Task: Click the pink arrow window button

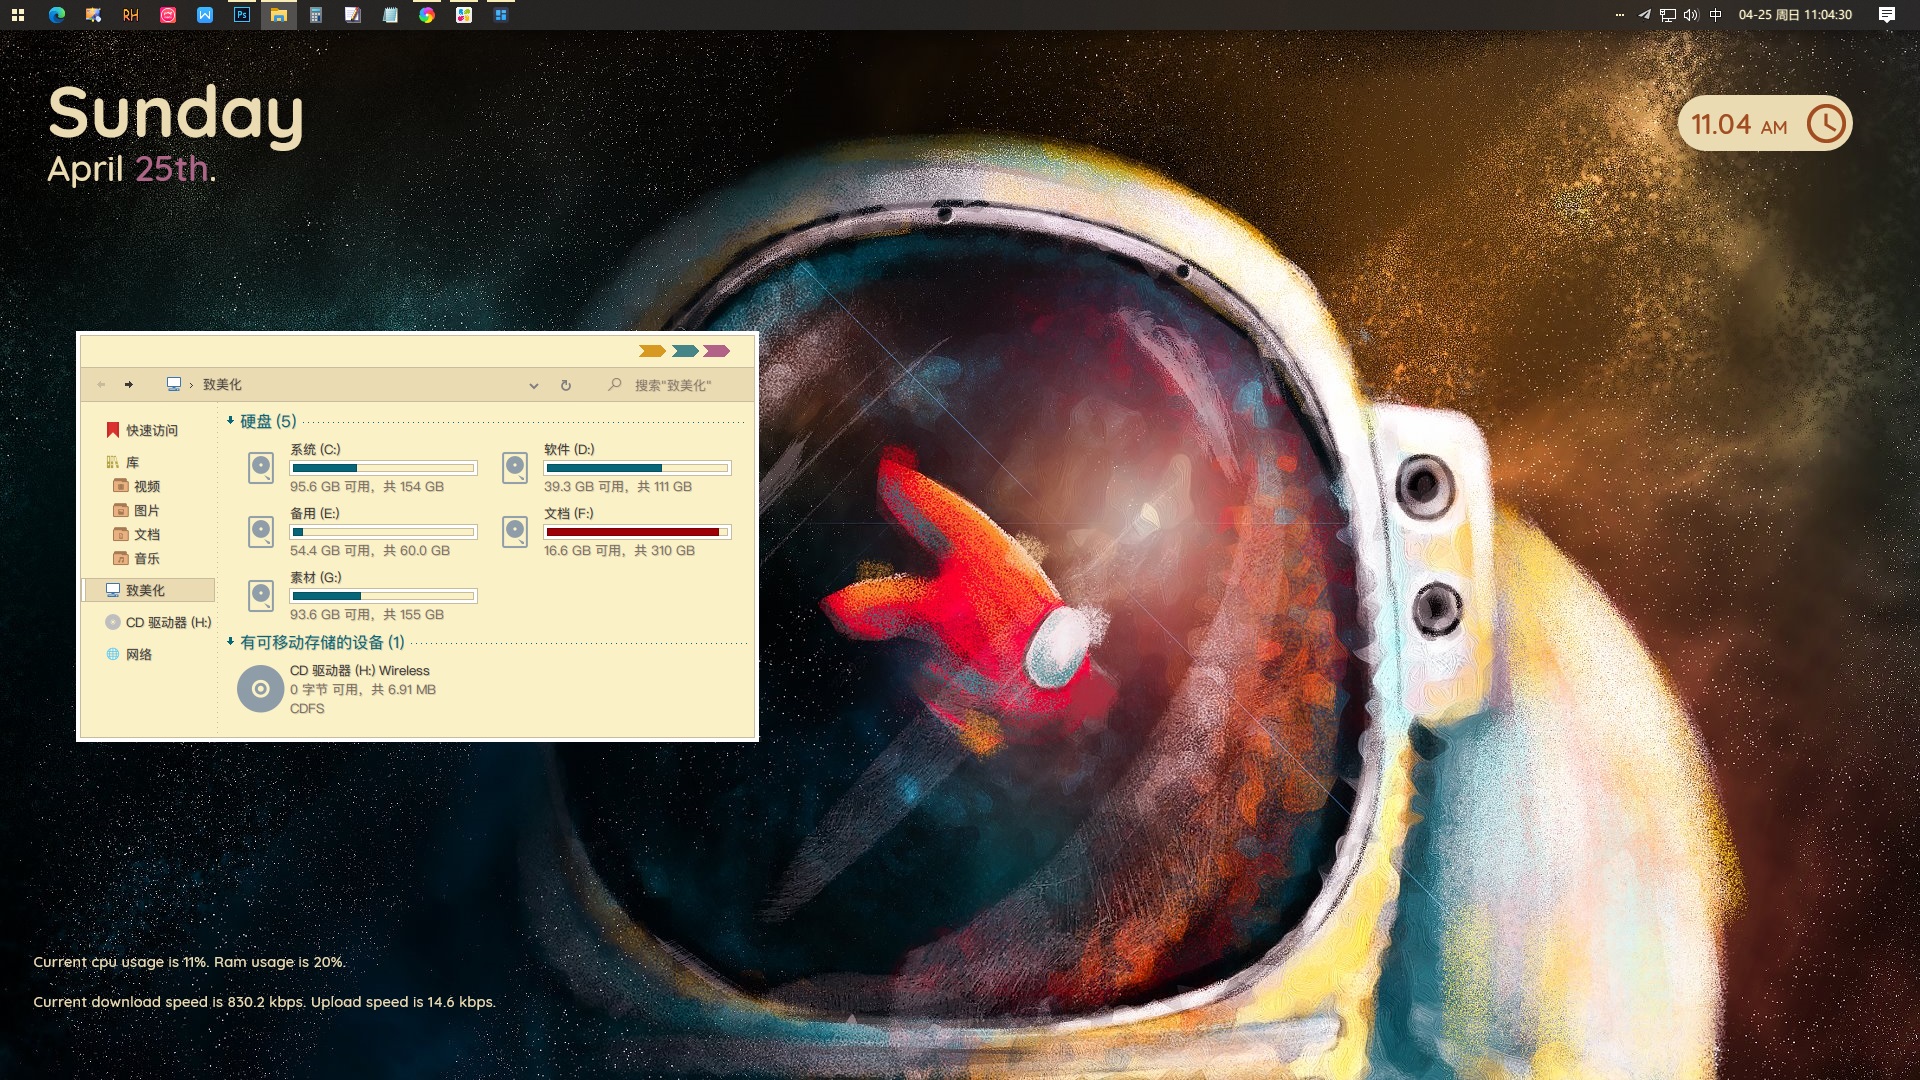Action: point(716,351)
